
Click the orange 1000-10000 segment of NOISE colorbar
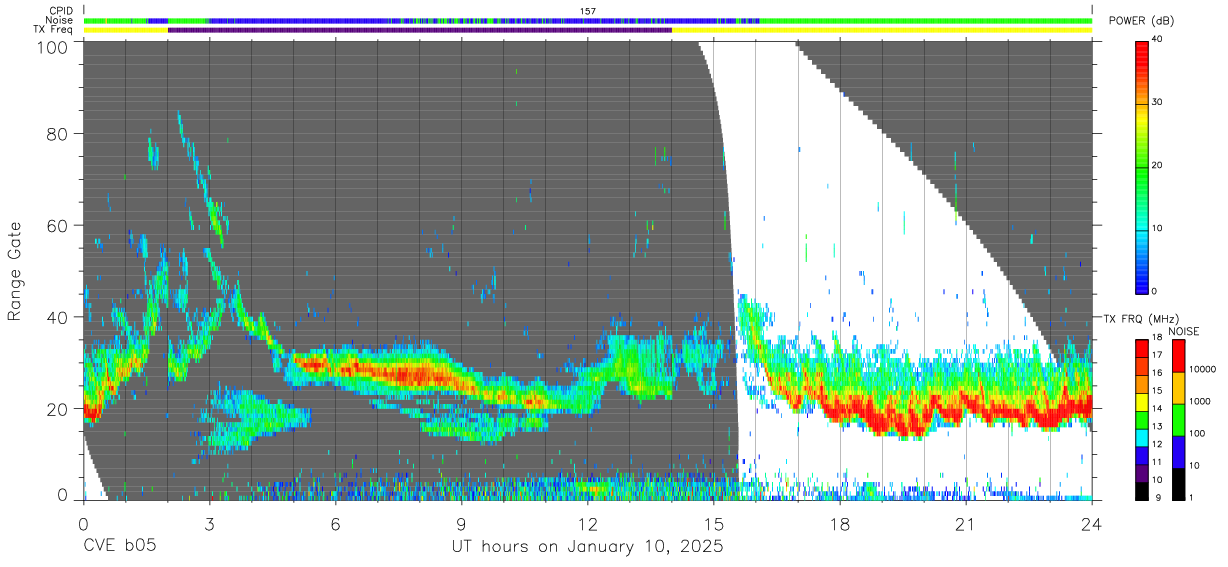[1181, 388]
